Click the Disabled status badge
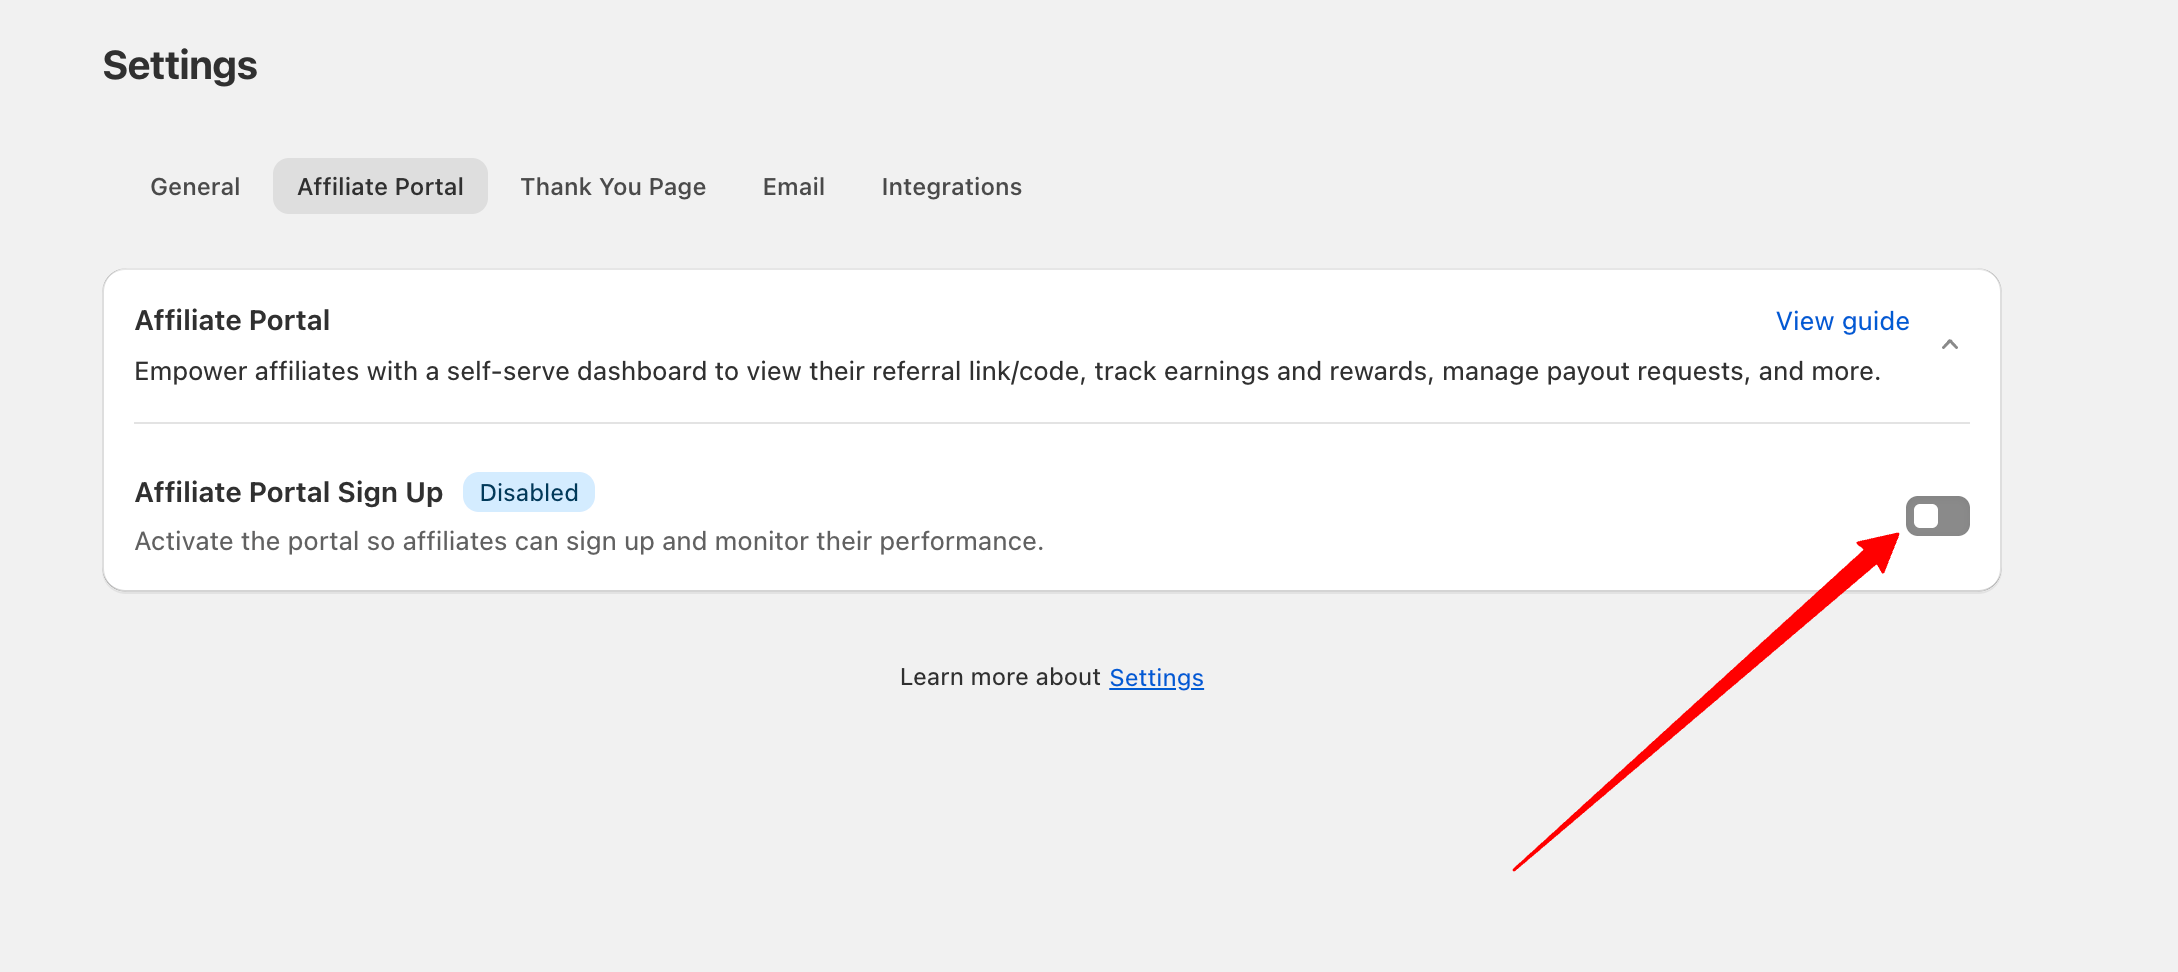The width and height of the screenshot is (2178, 972). pyautogui.click(x=528, y=493)
